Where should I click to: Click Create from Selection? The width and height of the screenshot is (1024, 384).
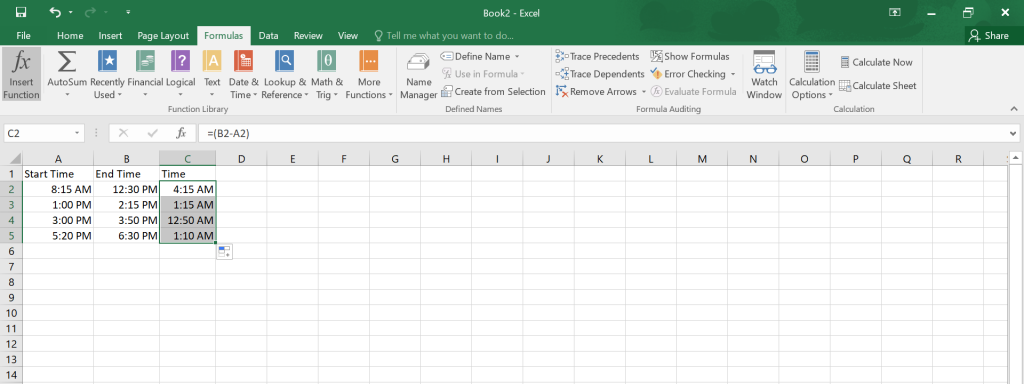pyautogui.click(x=493, y=91)
